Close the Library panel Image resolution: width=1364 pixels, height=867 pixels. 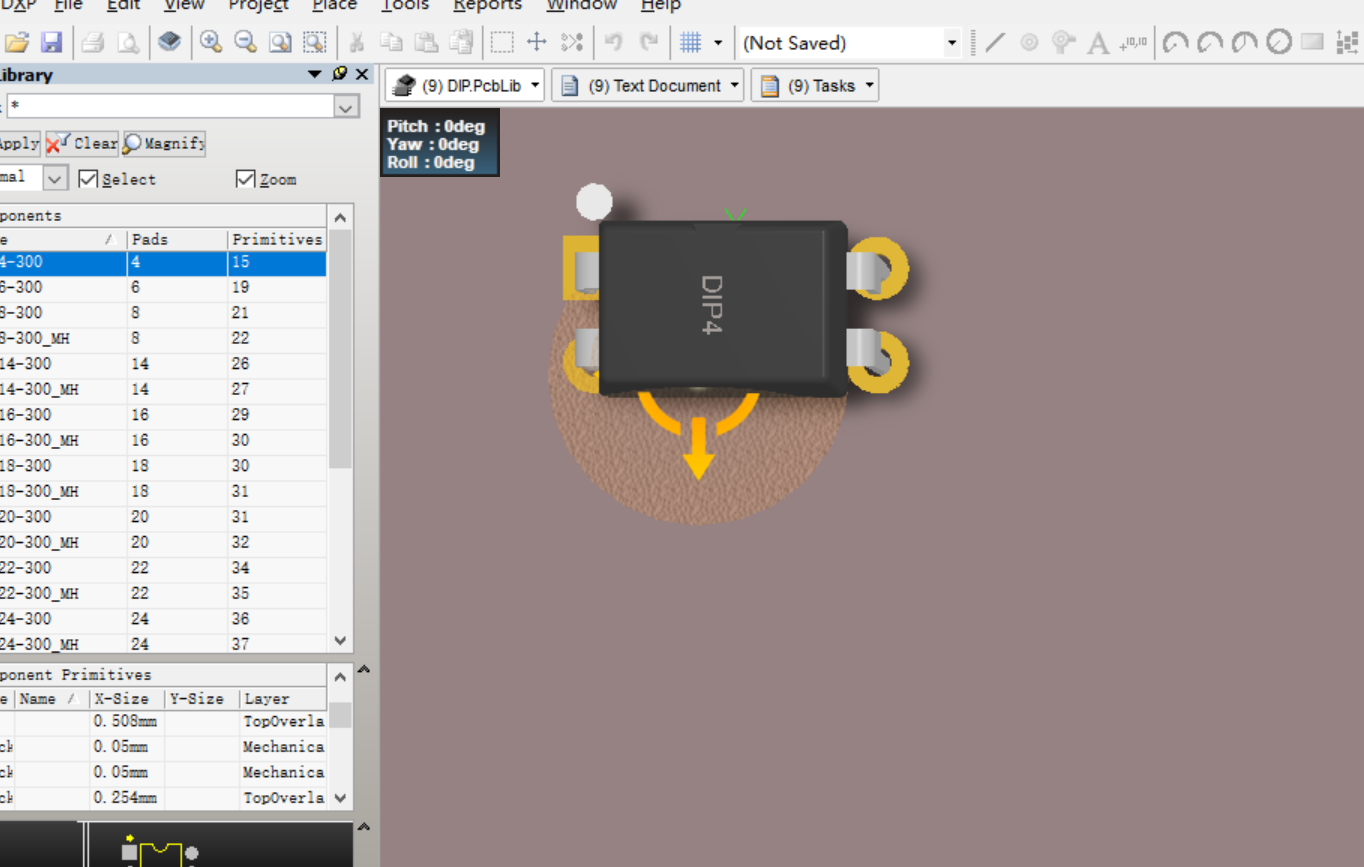point(362,74)
